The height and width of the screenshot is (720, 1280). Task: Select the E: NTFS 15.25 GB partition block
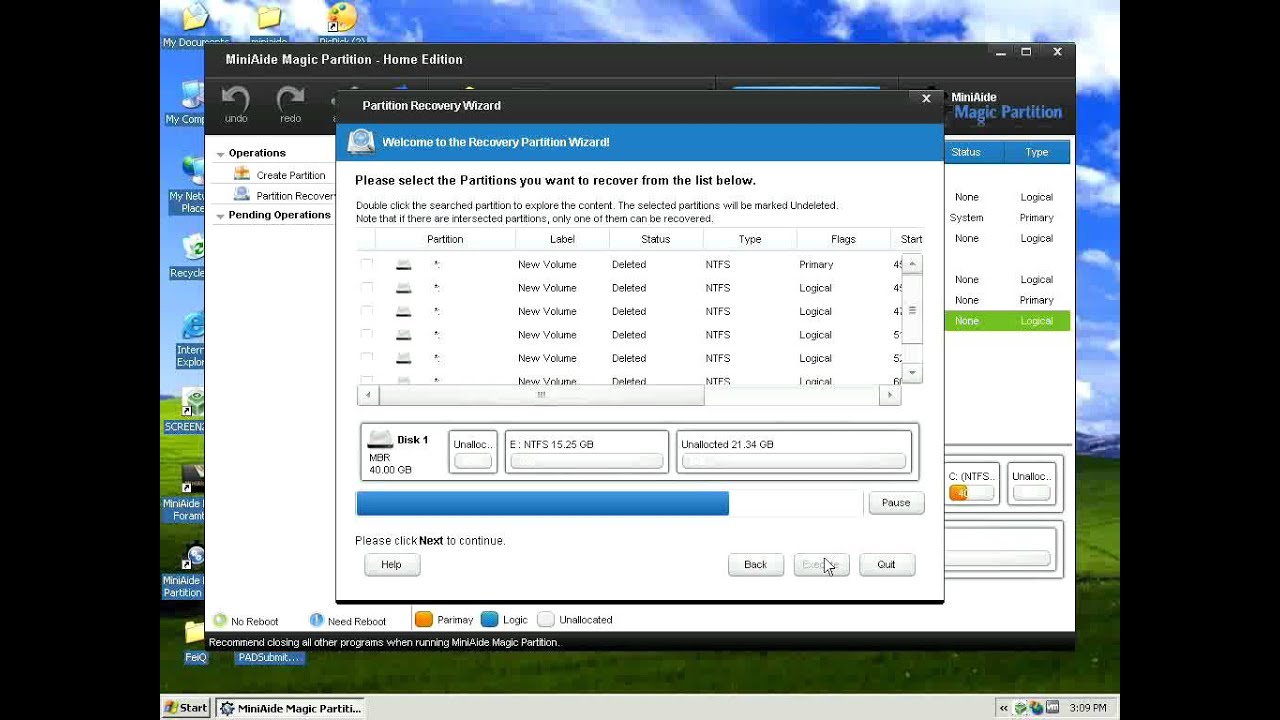coord(587,452)
